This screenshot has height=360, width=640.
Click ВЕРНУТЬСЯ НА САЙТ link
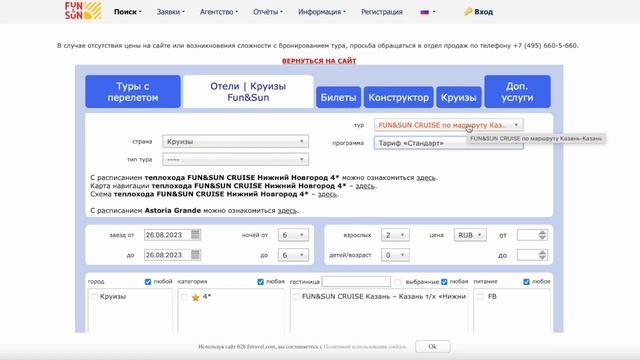point(319,61)
